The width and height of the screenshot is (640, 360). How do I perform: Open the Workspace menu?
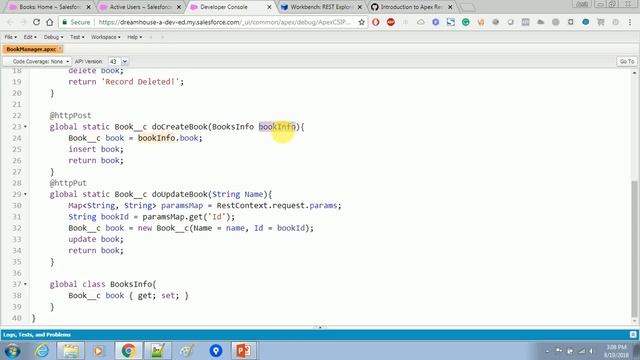click(x=106, y=37)
